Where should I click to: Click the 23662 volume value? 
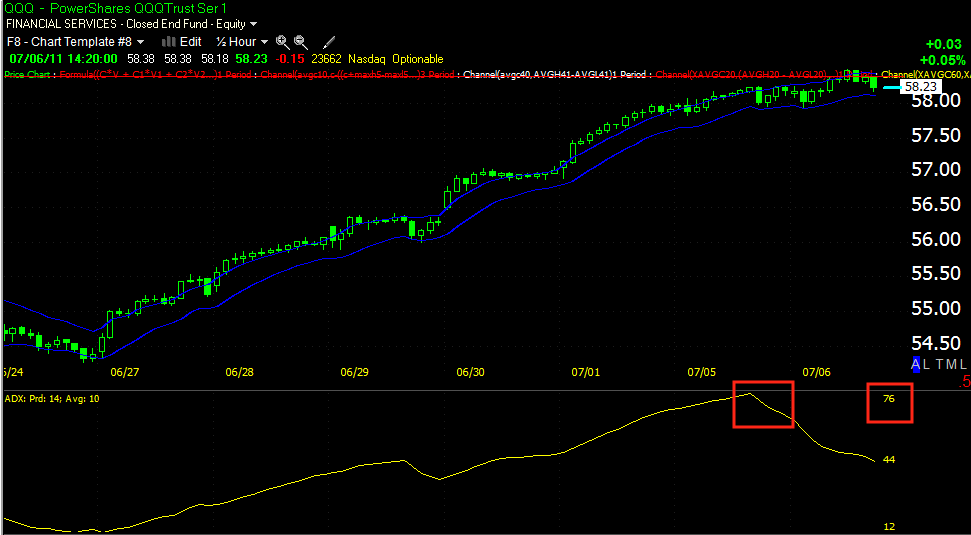pyautogui.click(x=325, y=59)
